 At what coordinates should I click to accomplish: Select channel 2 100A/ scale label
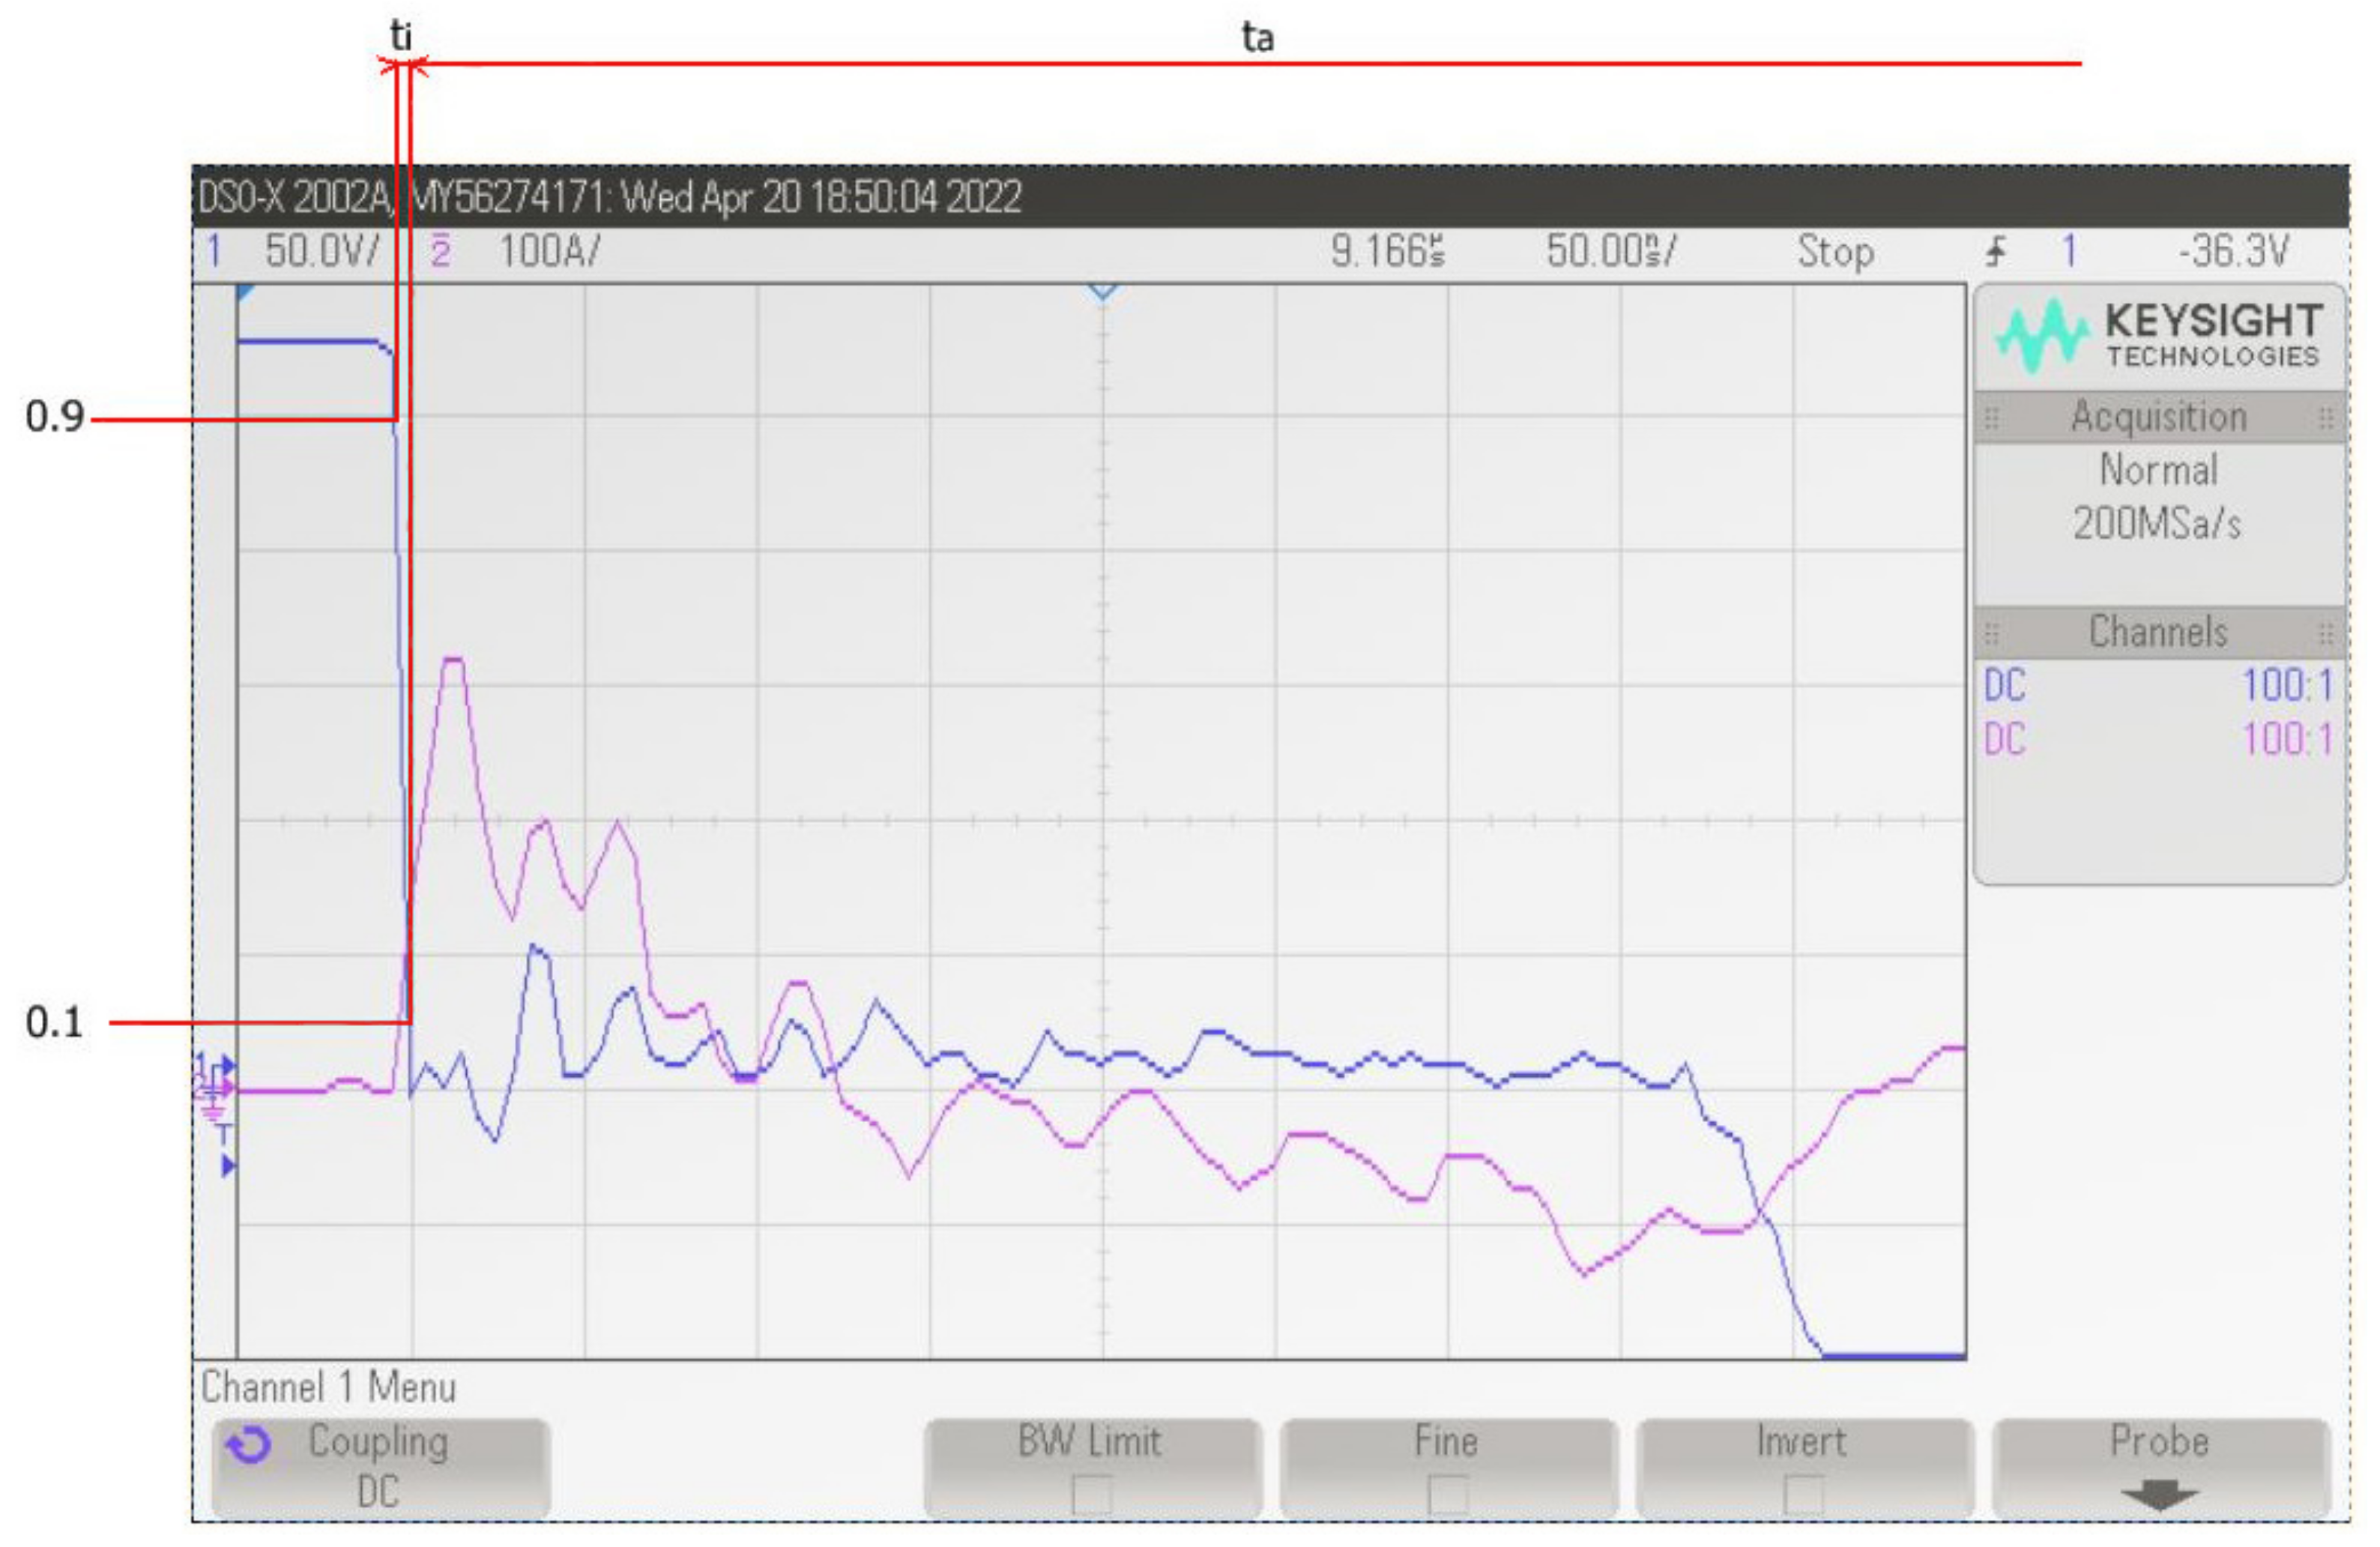point(549,251)
